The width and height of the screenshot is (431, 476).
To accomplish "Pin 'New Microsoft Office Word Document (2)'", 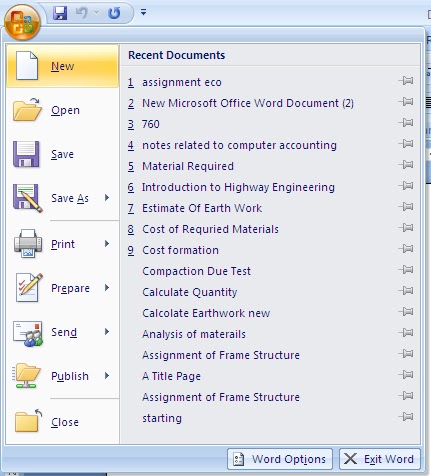I will coord(406,102).
